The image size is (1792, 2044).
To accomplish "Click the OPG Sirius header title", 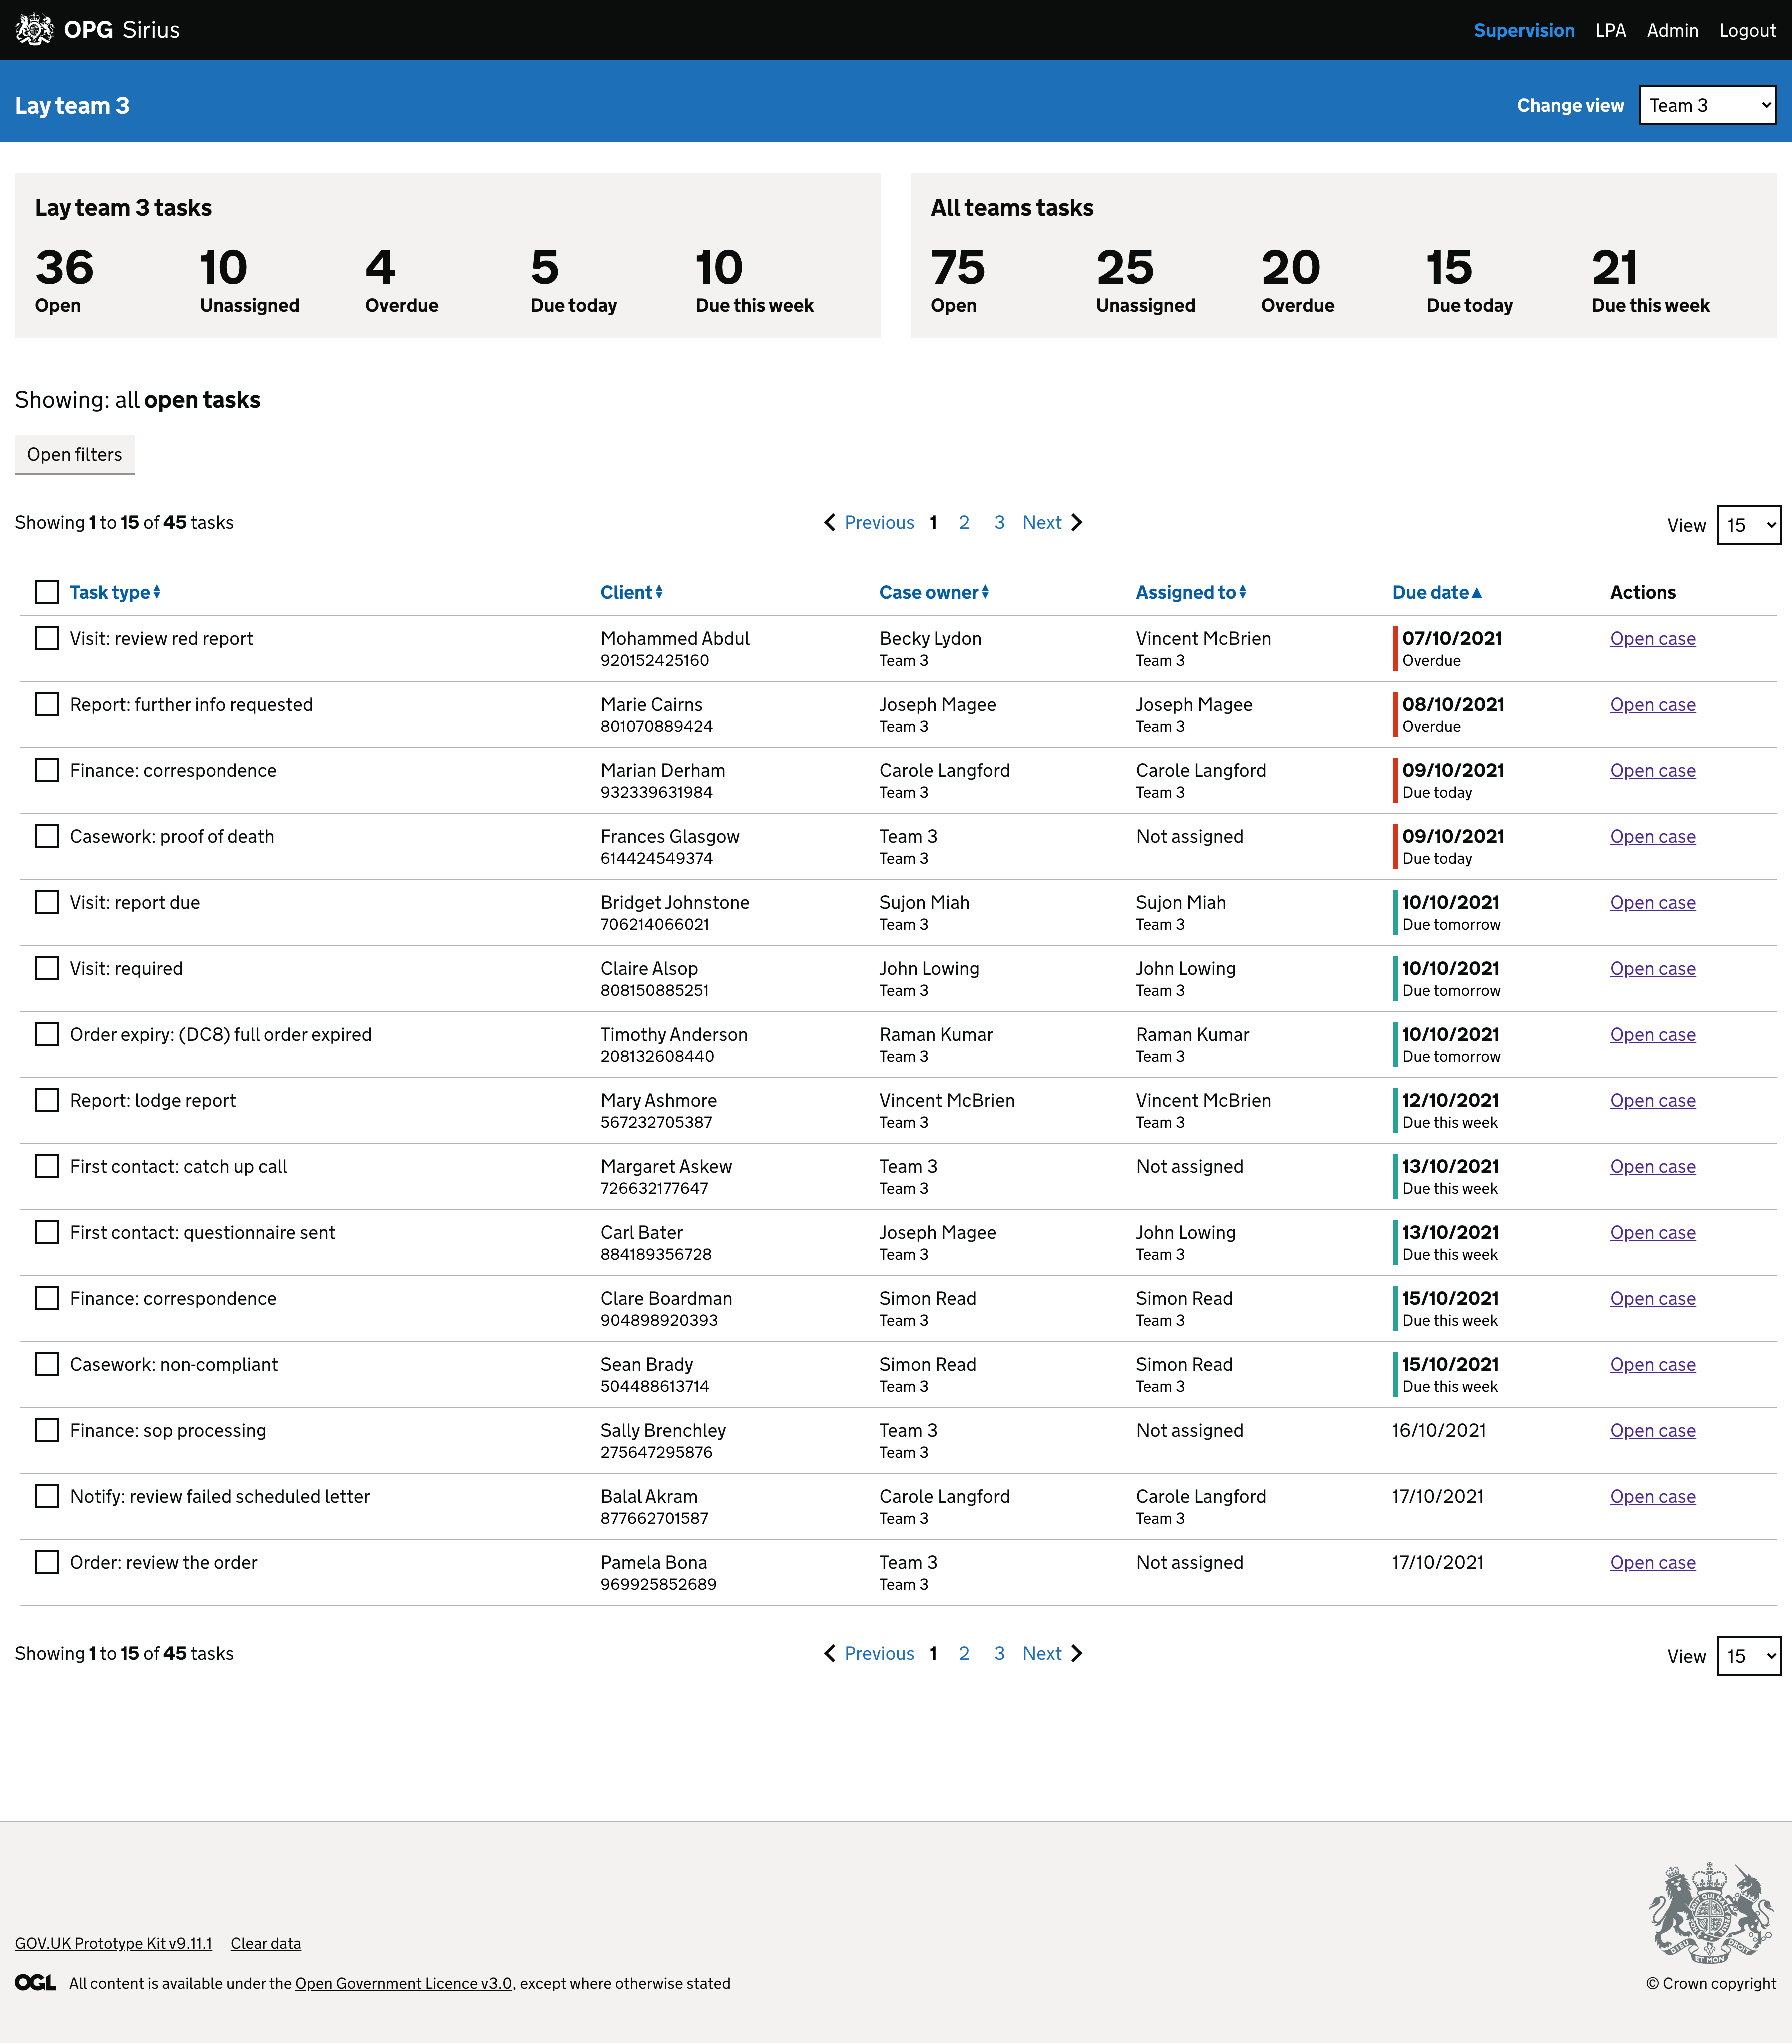I will (122, 30).
